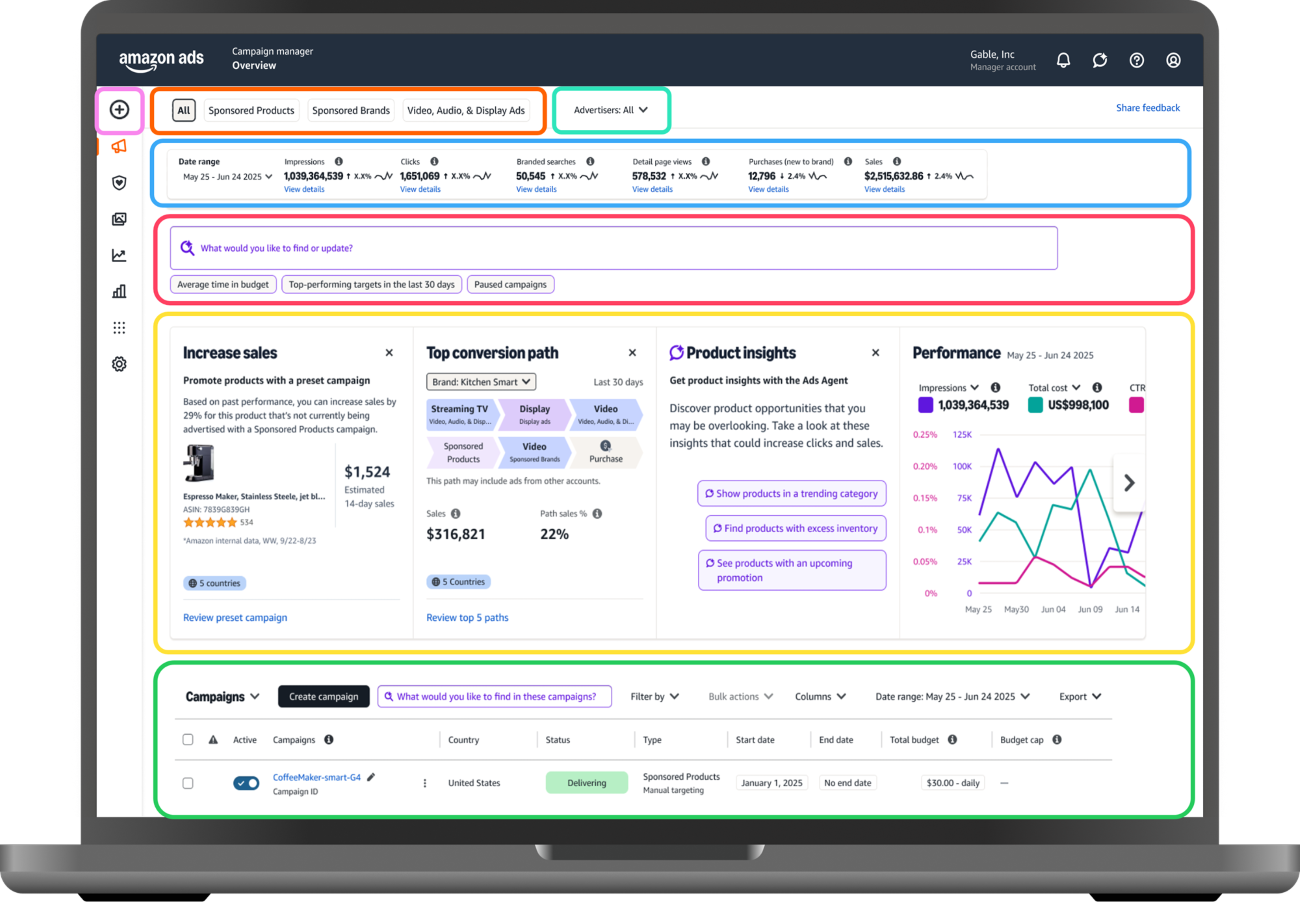This screenshot has width=1300, height=902.
Task: Open the notifications bell icon
Action: 1063,60
